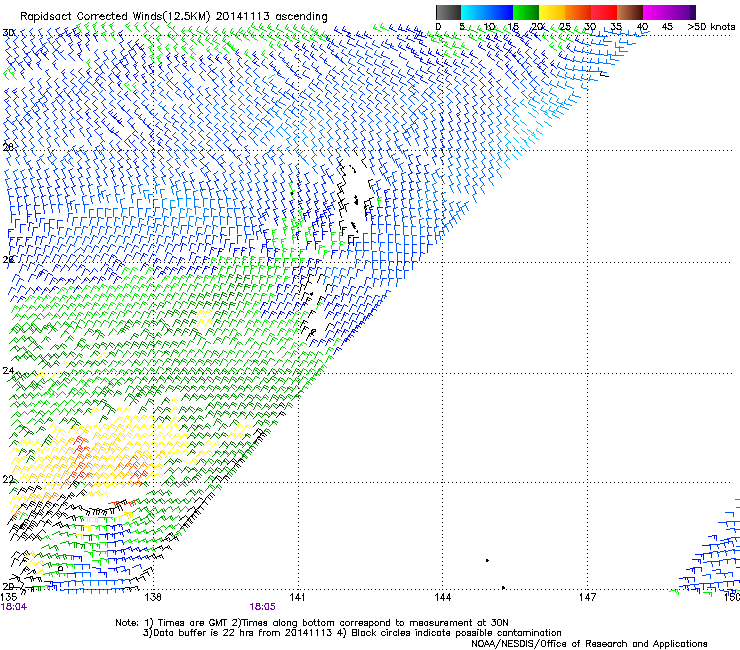Click the purple time stamp '18:05'
Viewport: 740px width, 650px height.
[x=262, y=607]
